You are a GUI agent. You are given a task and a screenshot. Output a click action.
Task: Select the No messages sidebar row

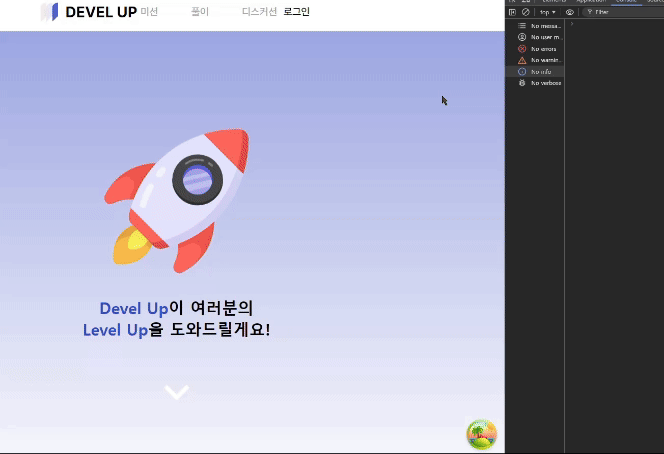click(x=535, y=26)
